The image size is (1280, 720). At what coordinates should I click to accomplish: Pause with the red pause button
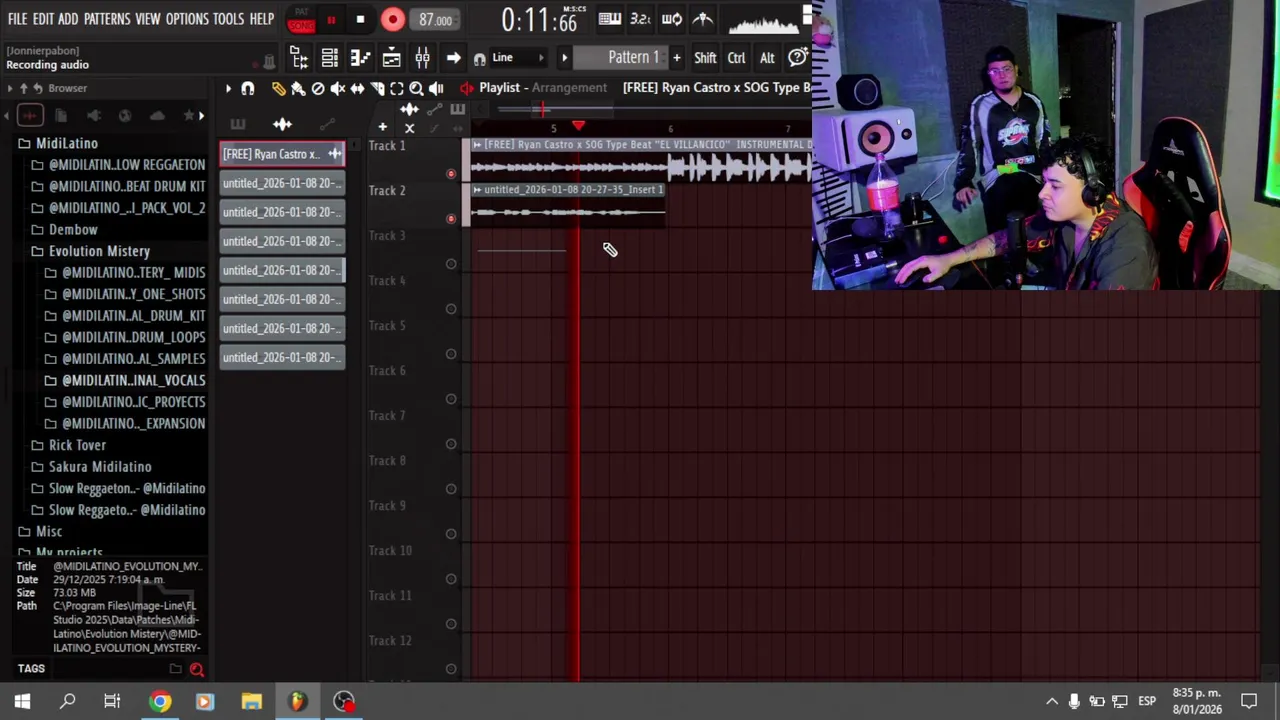[331, 19]
